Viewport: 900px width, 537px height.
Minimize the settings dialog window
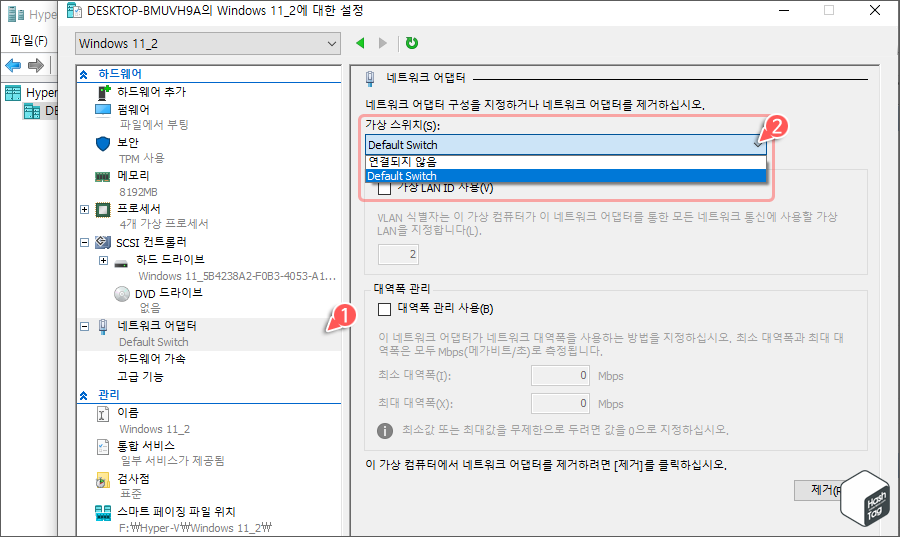(x=784, y=10)
